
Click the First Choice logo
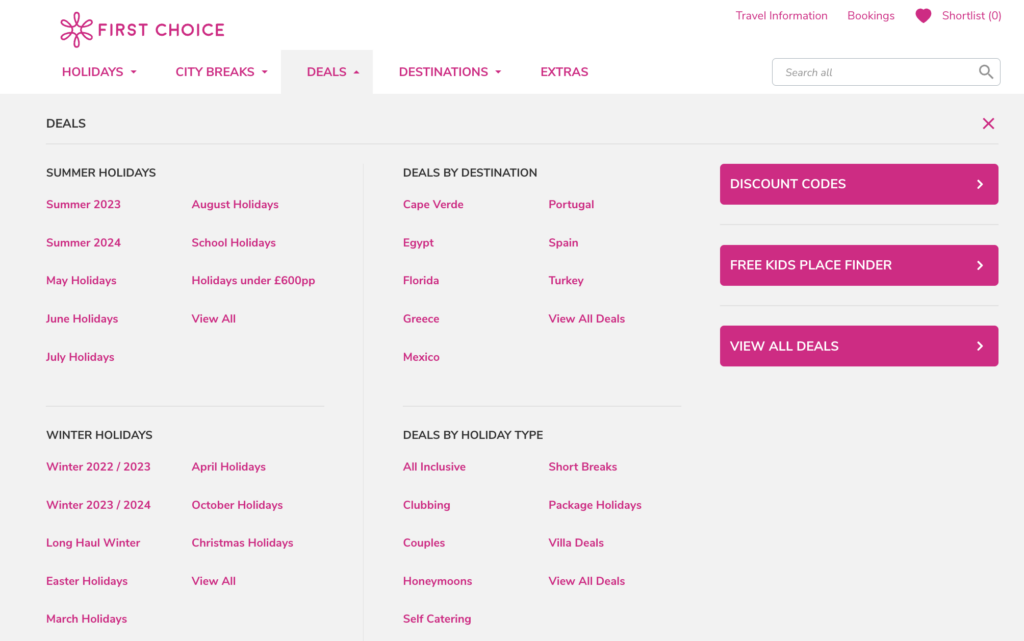coord(142,29)
